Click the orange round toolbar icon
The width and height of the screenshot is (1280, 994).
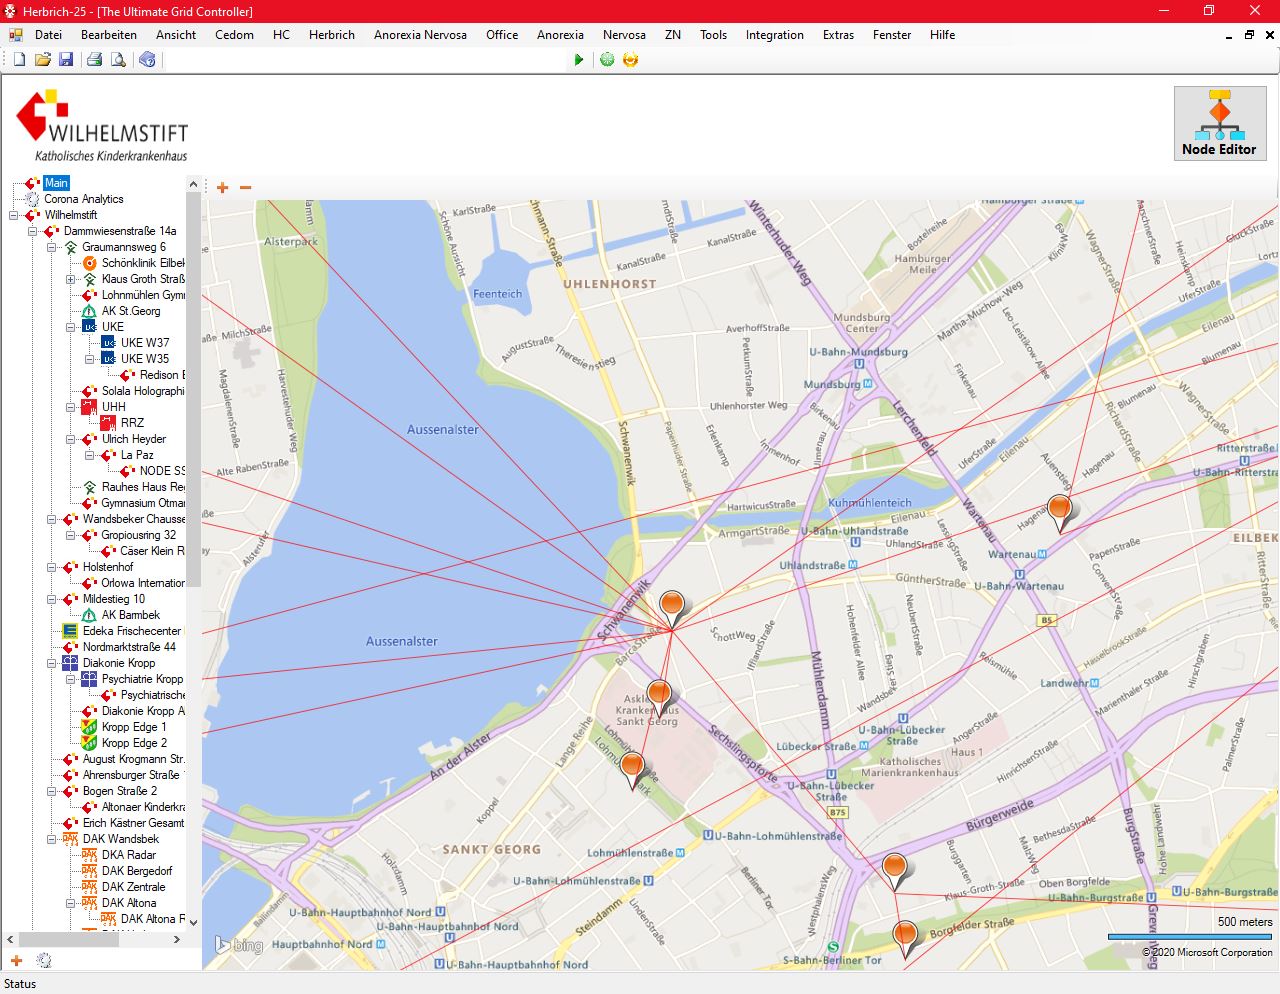tap(630, 60)
